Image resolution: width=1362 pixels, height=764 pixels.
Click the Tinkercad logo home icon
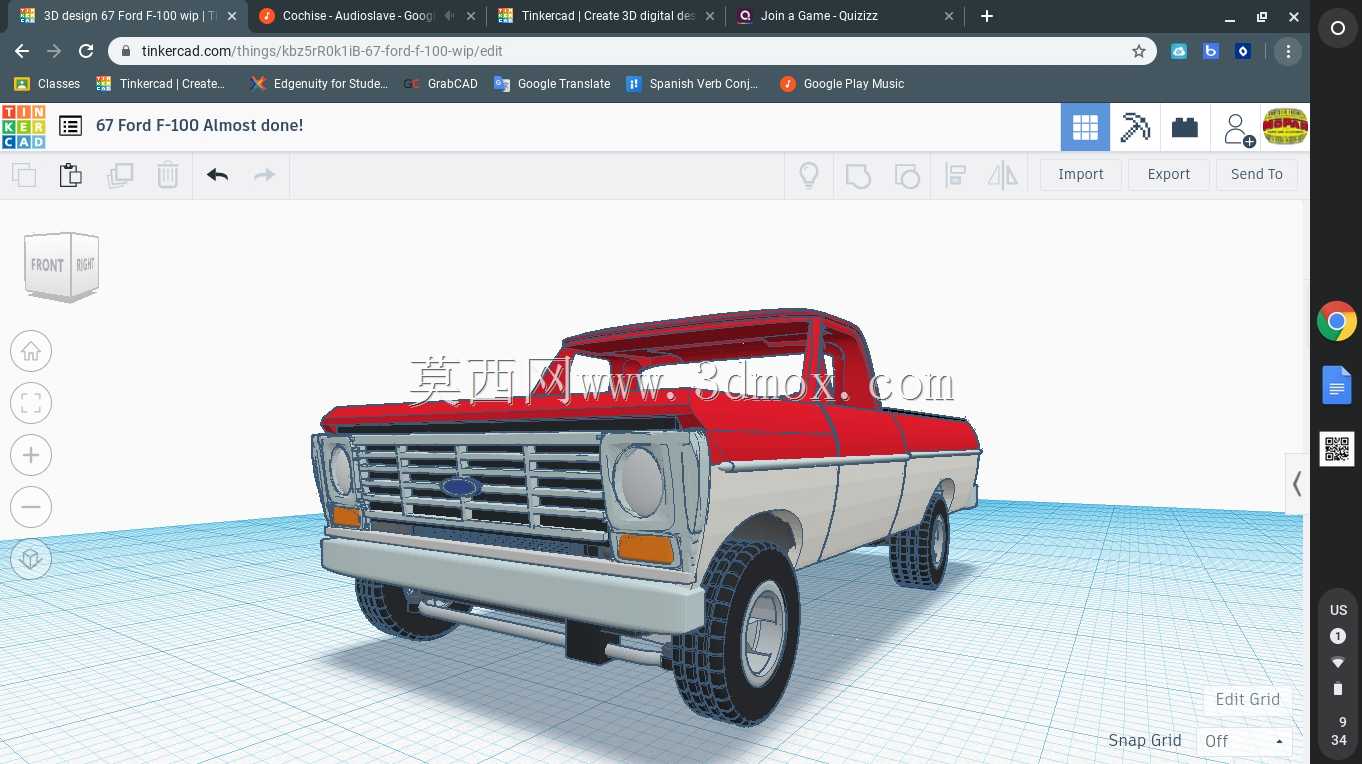click(x=23, y=126)
